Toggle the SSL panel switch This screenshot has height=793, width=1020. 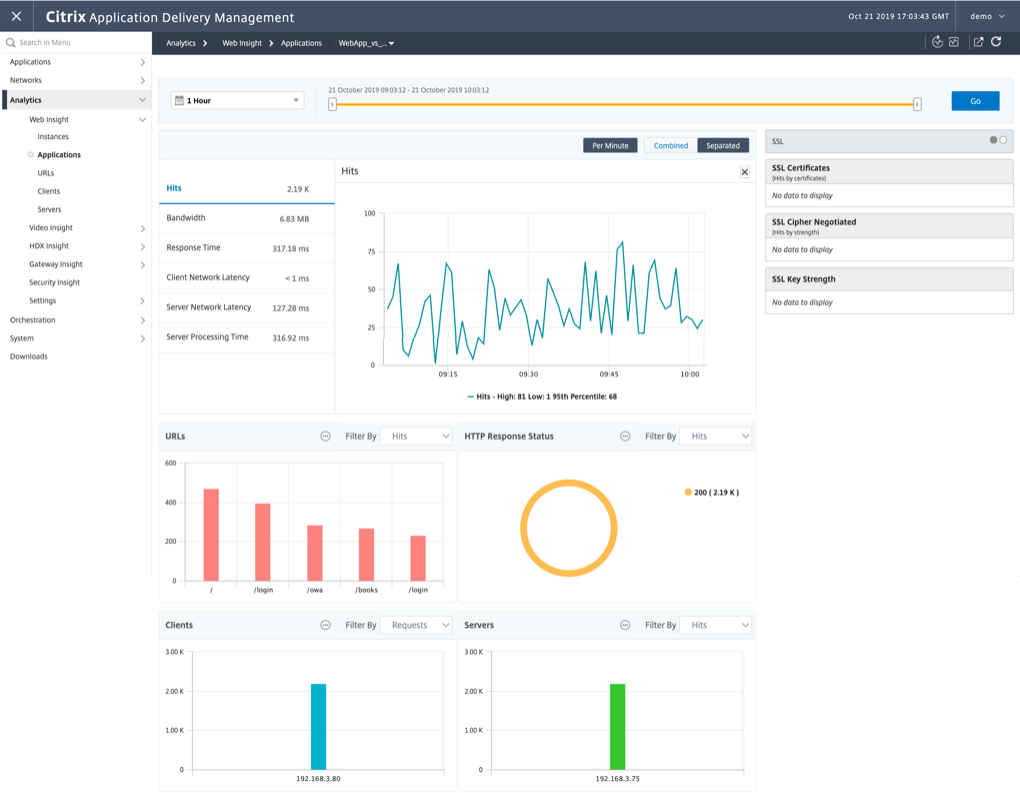tap(999, 140)
